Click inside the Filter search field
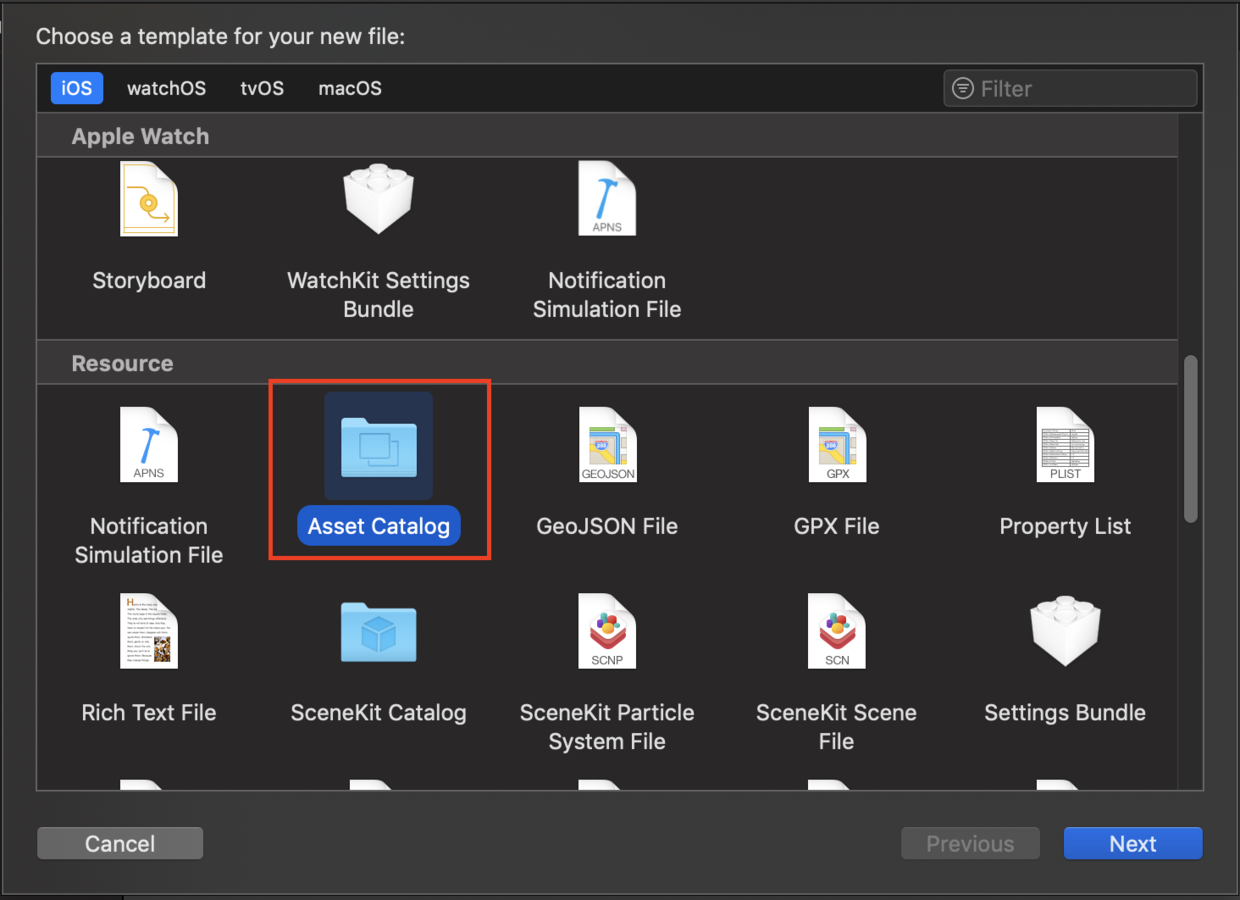Screen dimensions: 1240x900 1068,88
